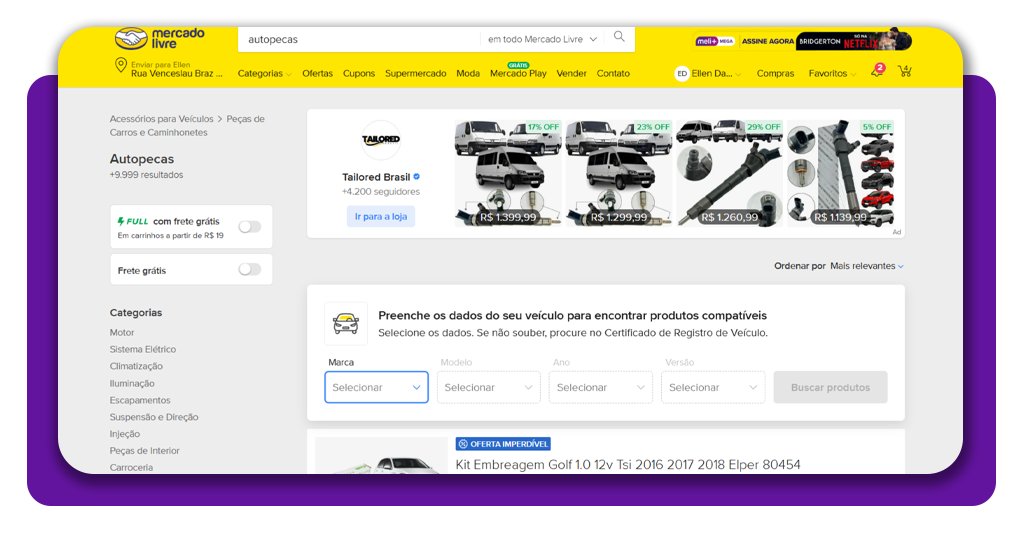
Task: Select the Suspensão e Direção category
Action: [154, 417]
